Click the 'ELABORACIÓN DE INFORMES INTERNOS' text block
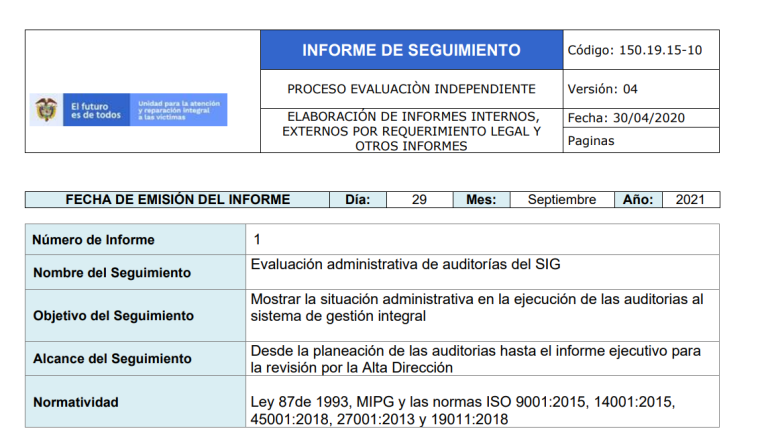Viewport: 768px width, 439px height. (411, 131)
